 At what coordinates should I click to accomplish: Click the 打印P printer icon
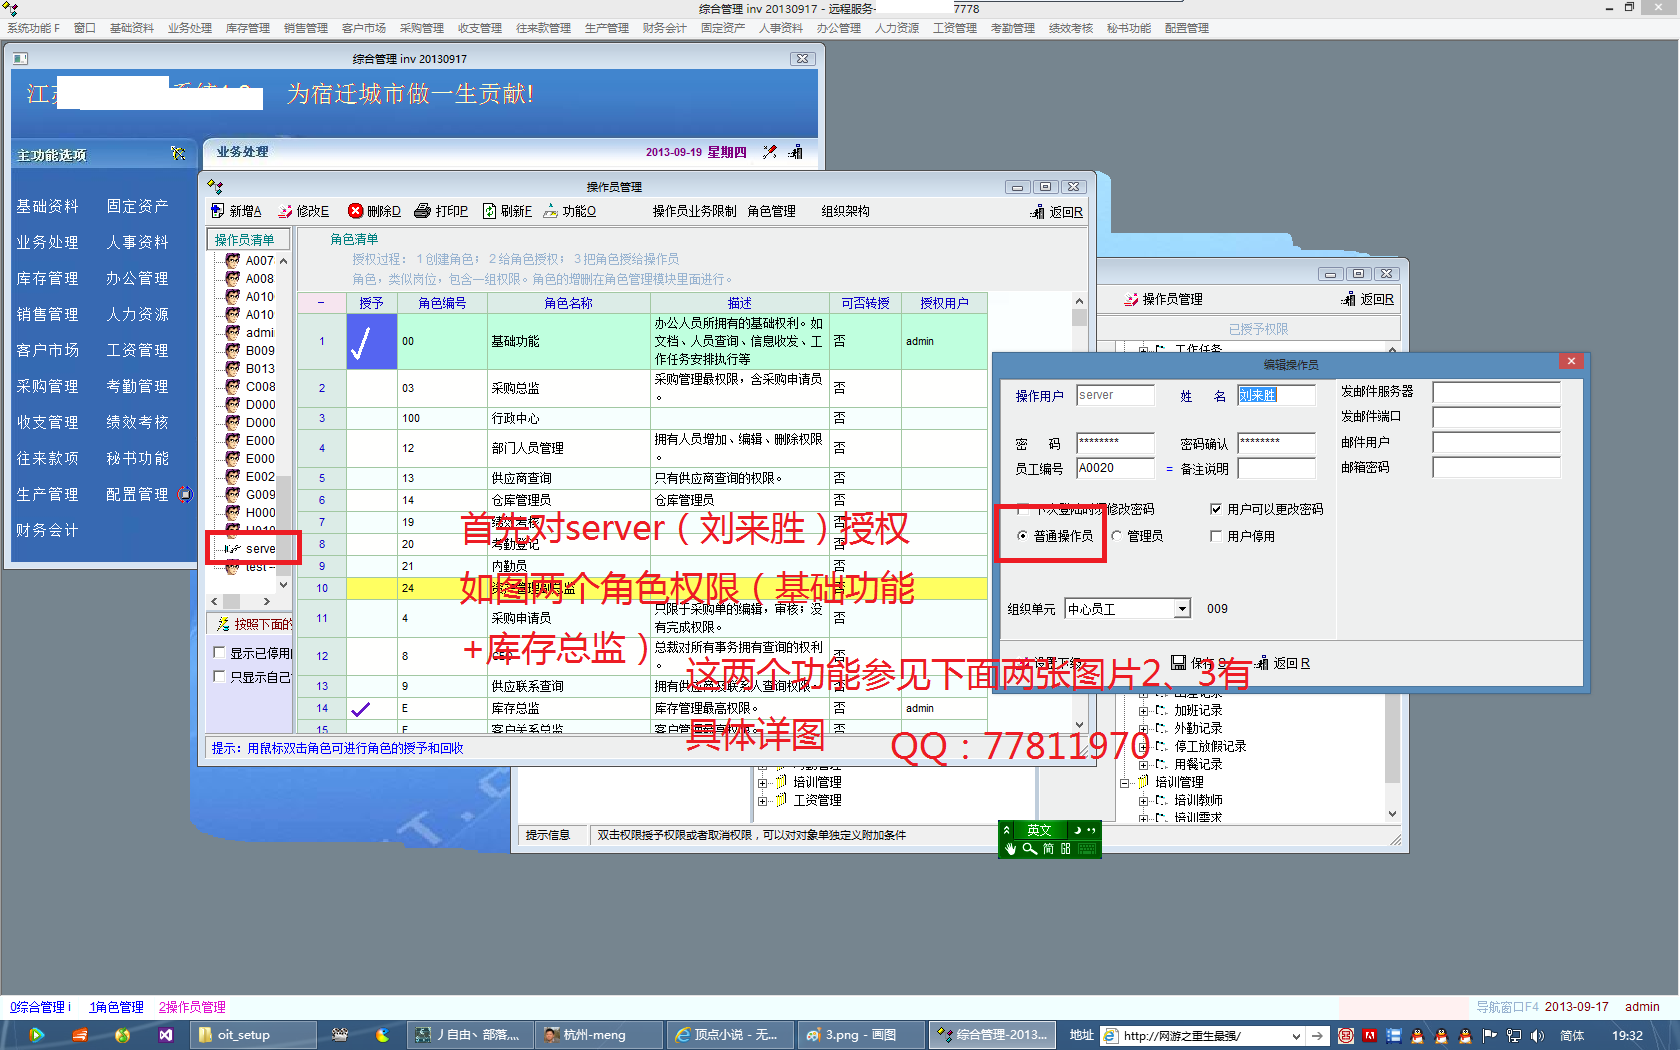[x=422, y=211]
